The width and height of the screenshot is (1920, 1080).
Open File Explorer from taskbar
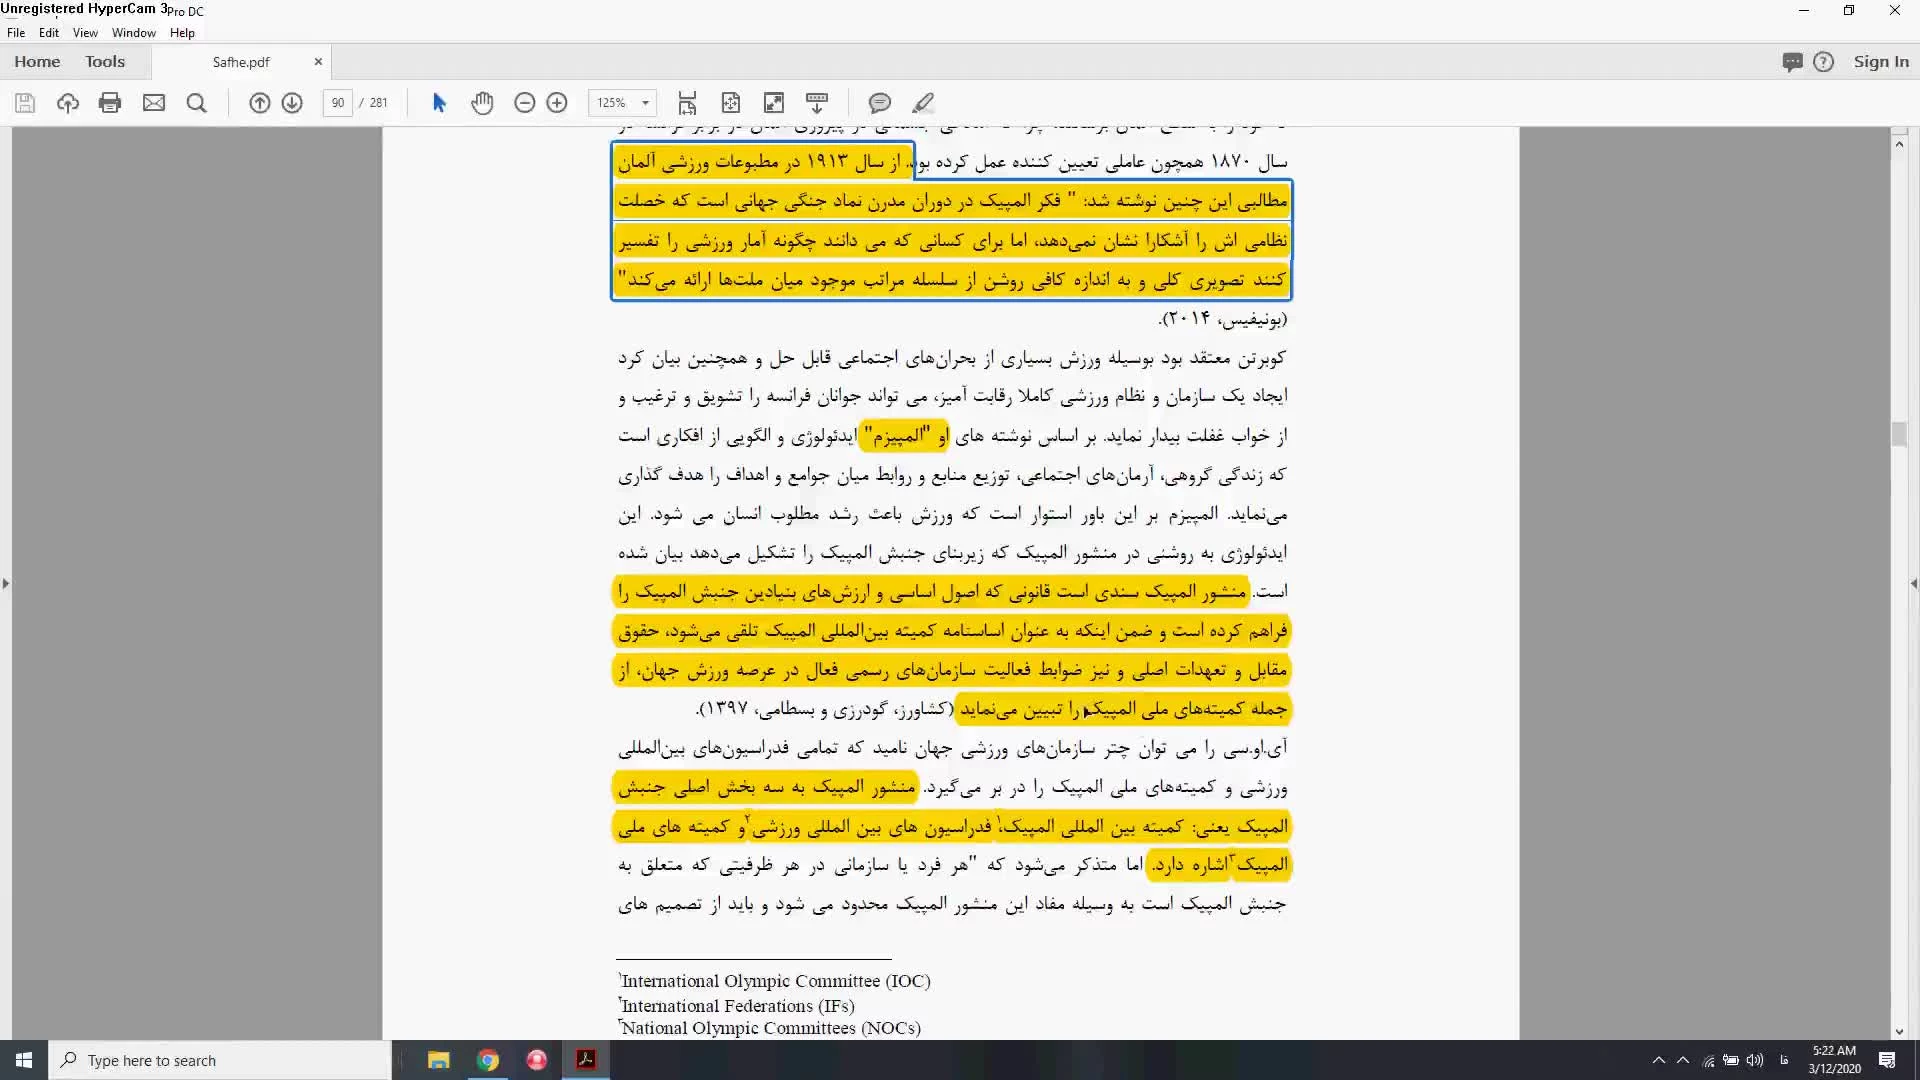pos(439,1060)
